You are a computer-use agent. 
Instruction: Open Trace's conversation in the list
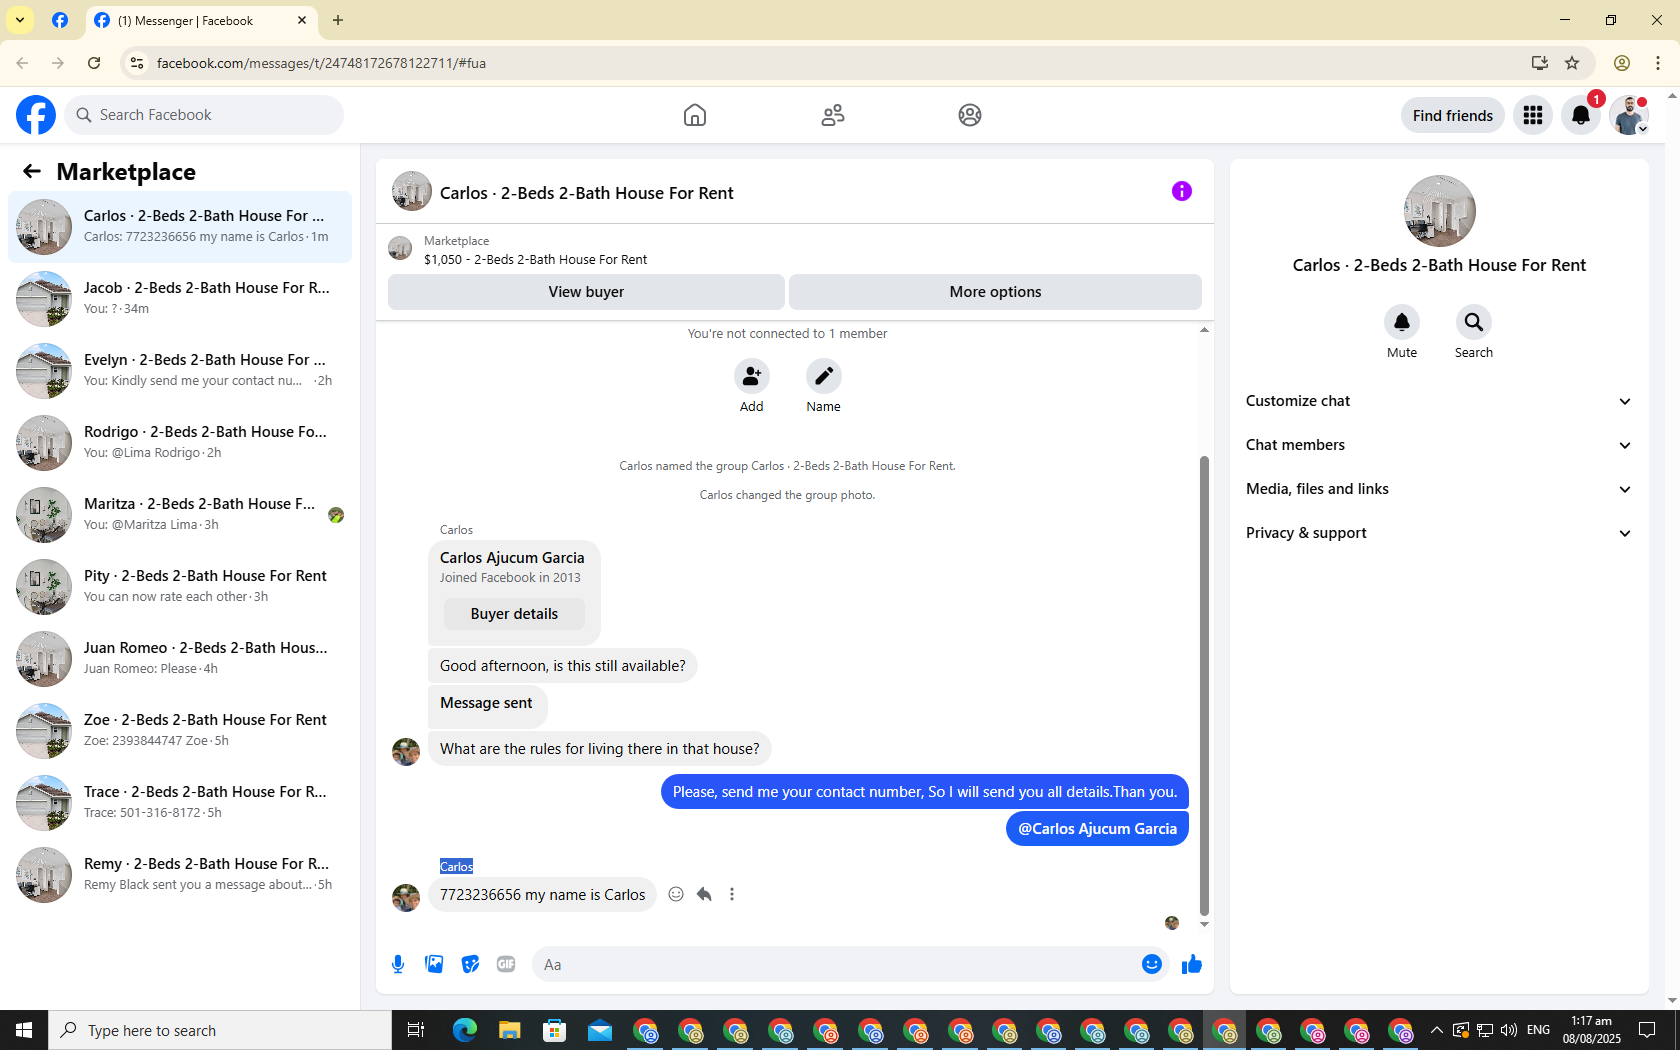point(180,802)
